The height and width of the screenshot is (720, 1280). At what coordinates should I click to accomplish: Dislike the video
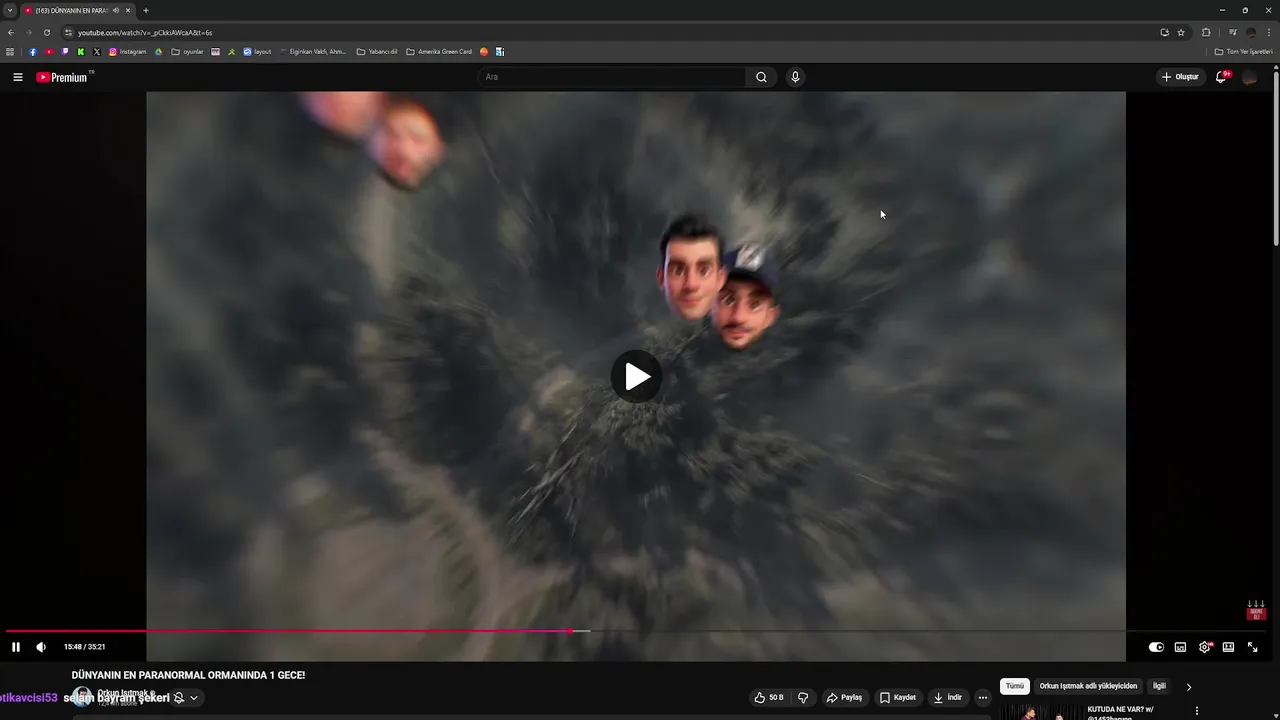tap(803, 697)
